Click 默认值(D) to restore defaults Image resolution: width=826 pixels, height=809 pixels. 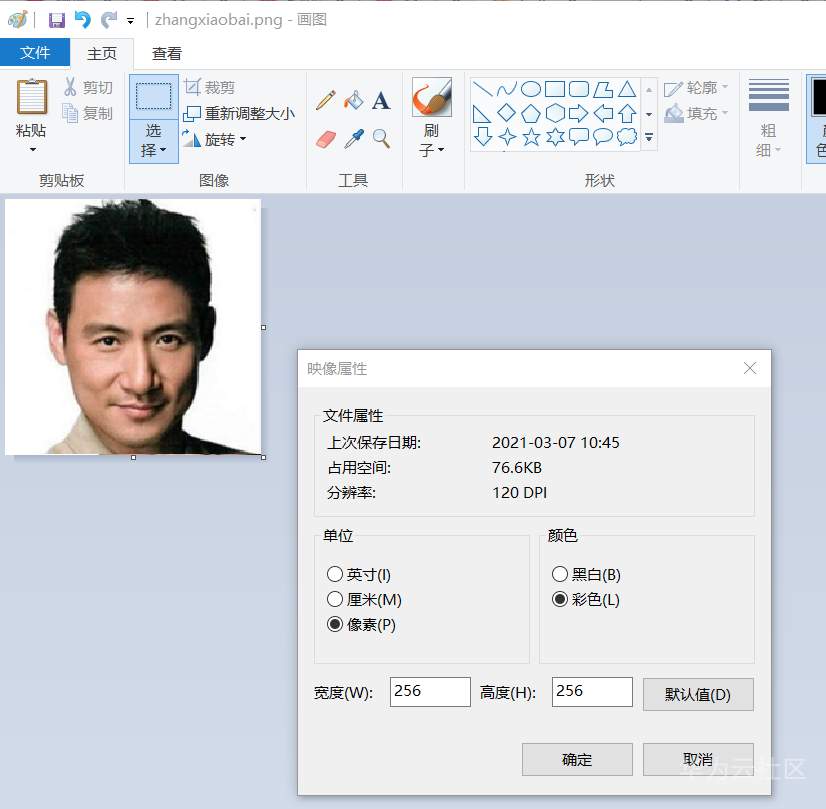[698, 694]
